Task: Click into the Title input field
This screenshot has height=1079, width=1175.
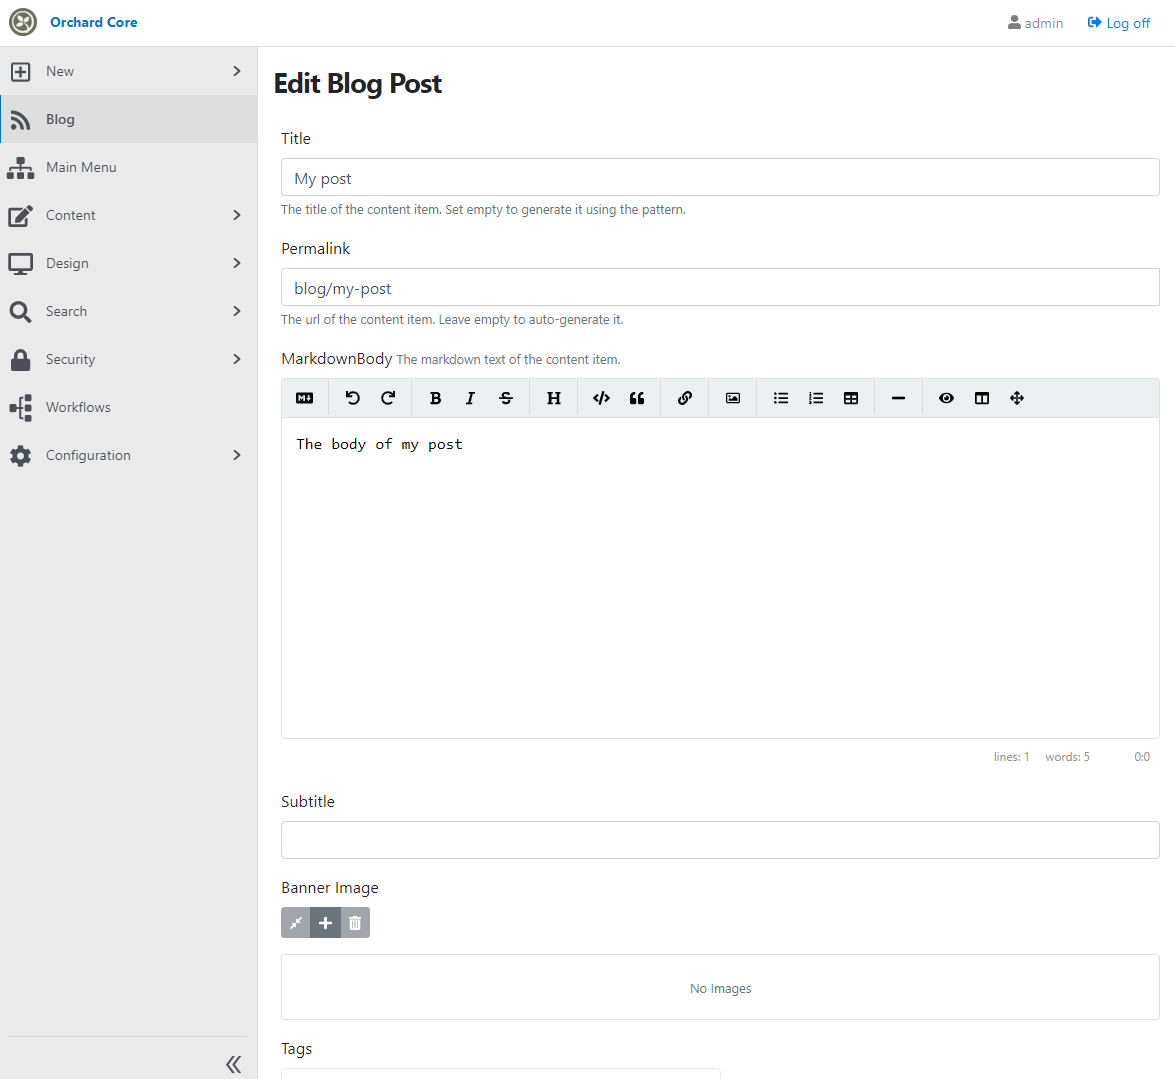Action: (x=720, y=178)
